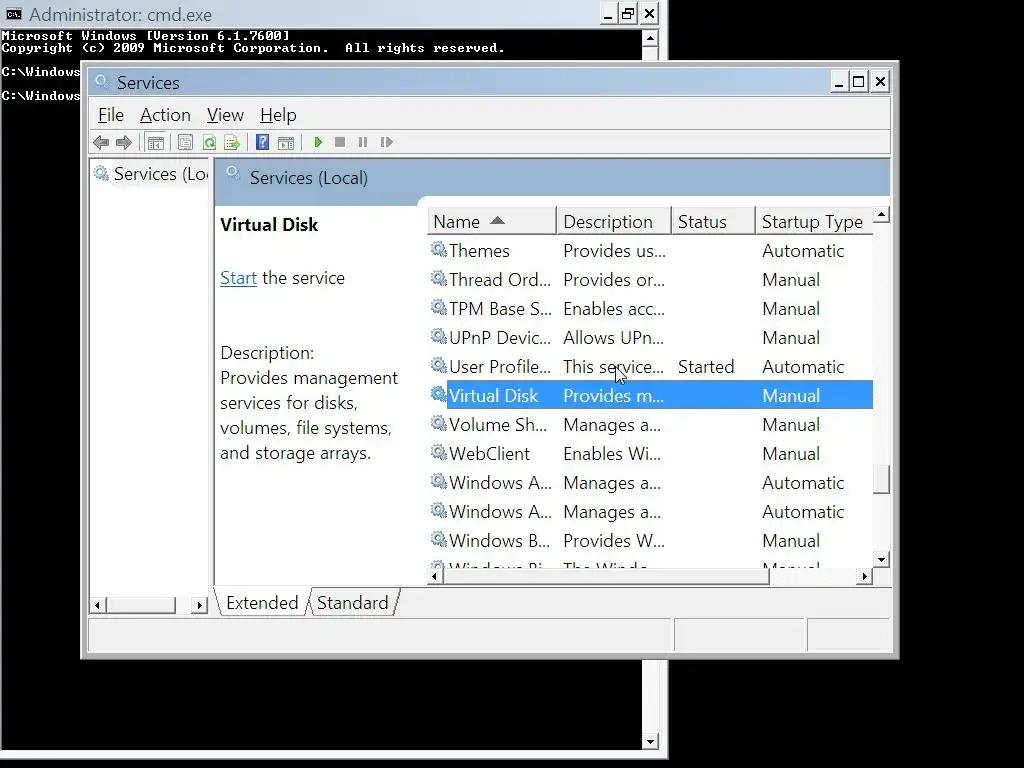1024x768 pixels.
Task: Click services list horizontal scrollbar right arrow
Action: pos(865,576)
